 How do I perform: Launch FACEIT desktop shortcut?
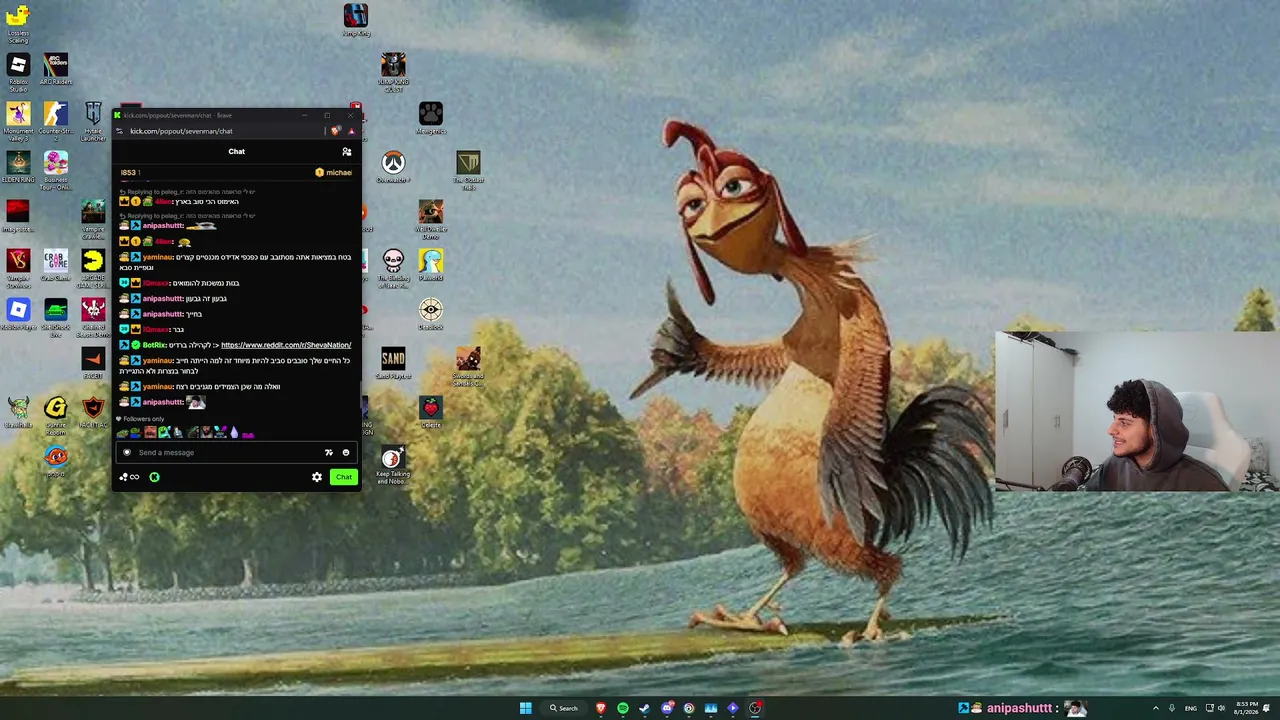pyautogui.click(x=93, y=361)
